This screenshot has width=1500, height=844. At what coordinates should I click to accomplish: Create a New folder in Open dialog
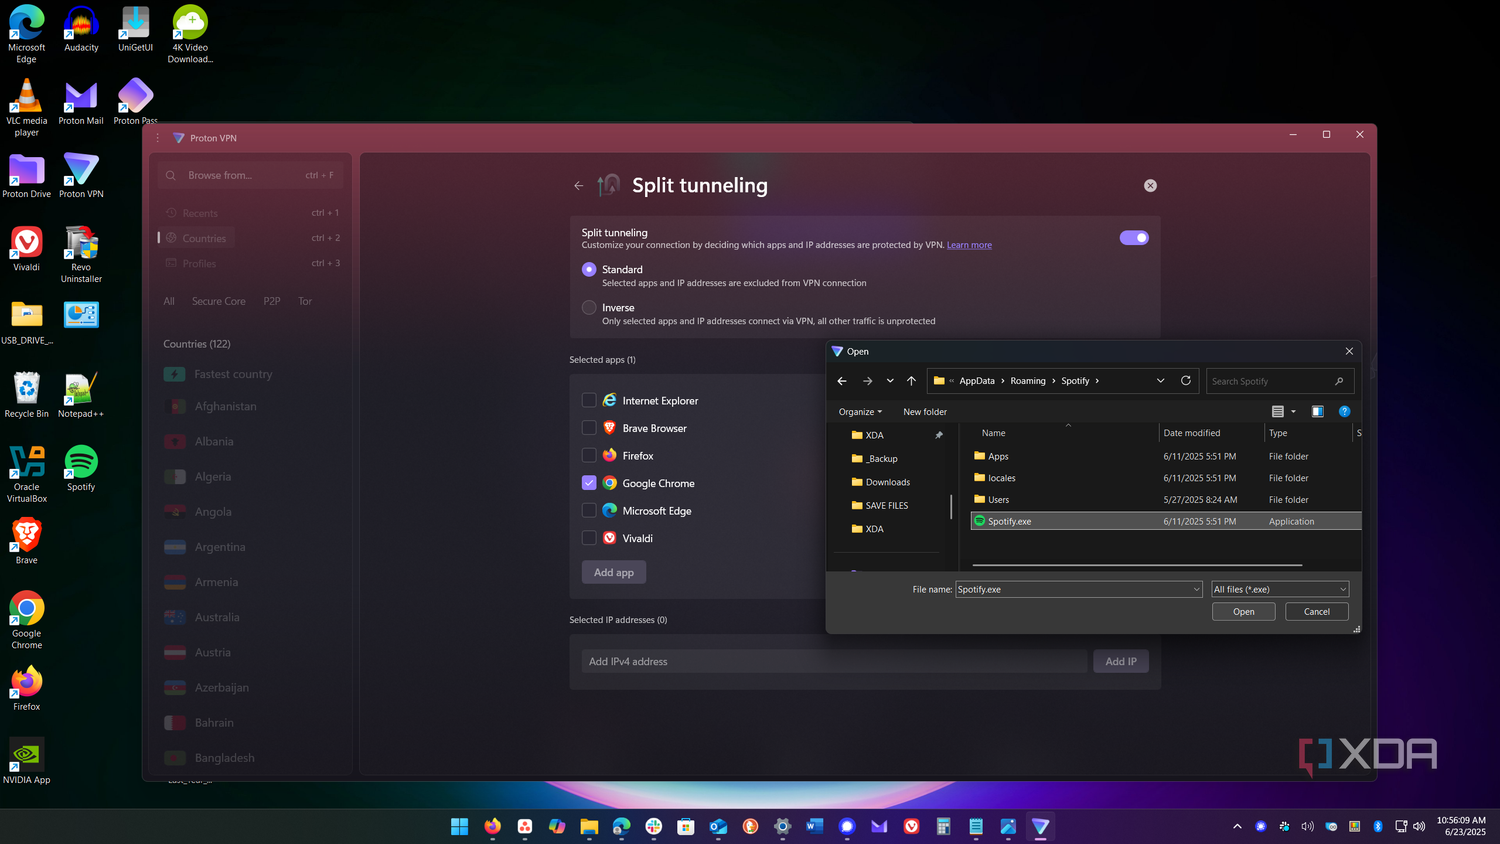click(x=925, y=412)
